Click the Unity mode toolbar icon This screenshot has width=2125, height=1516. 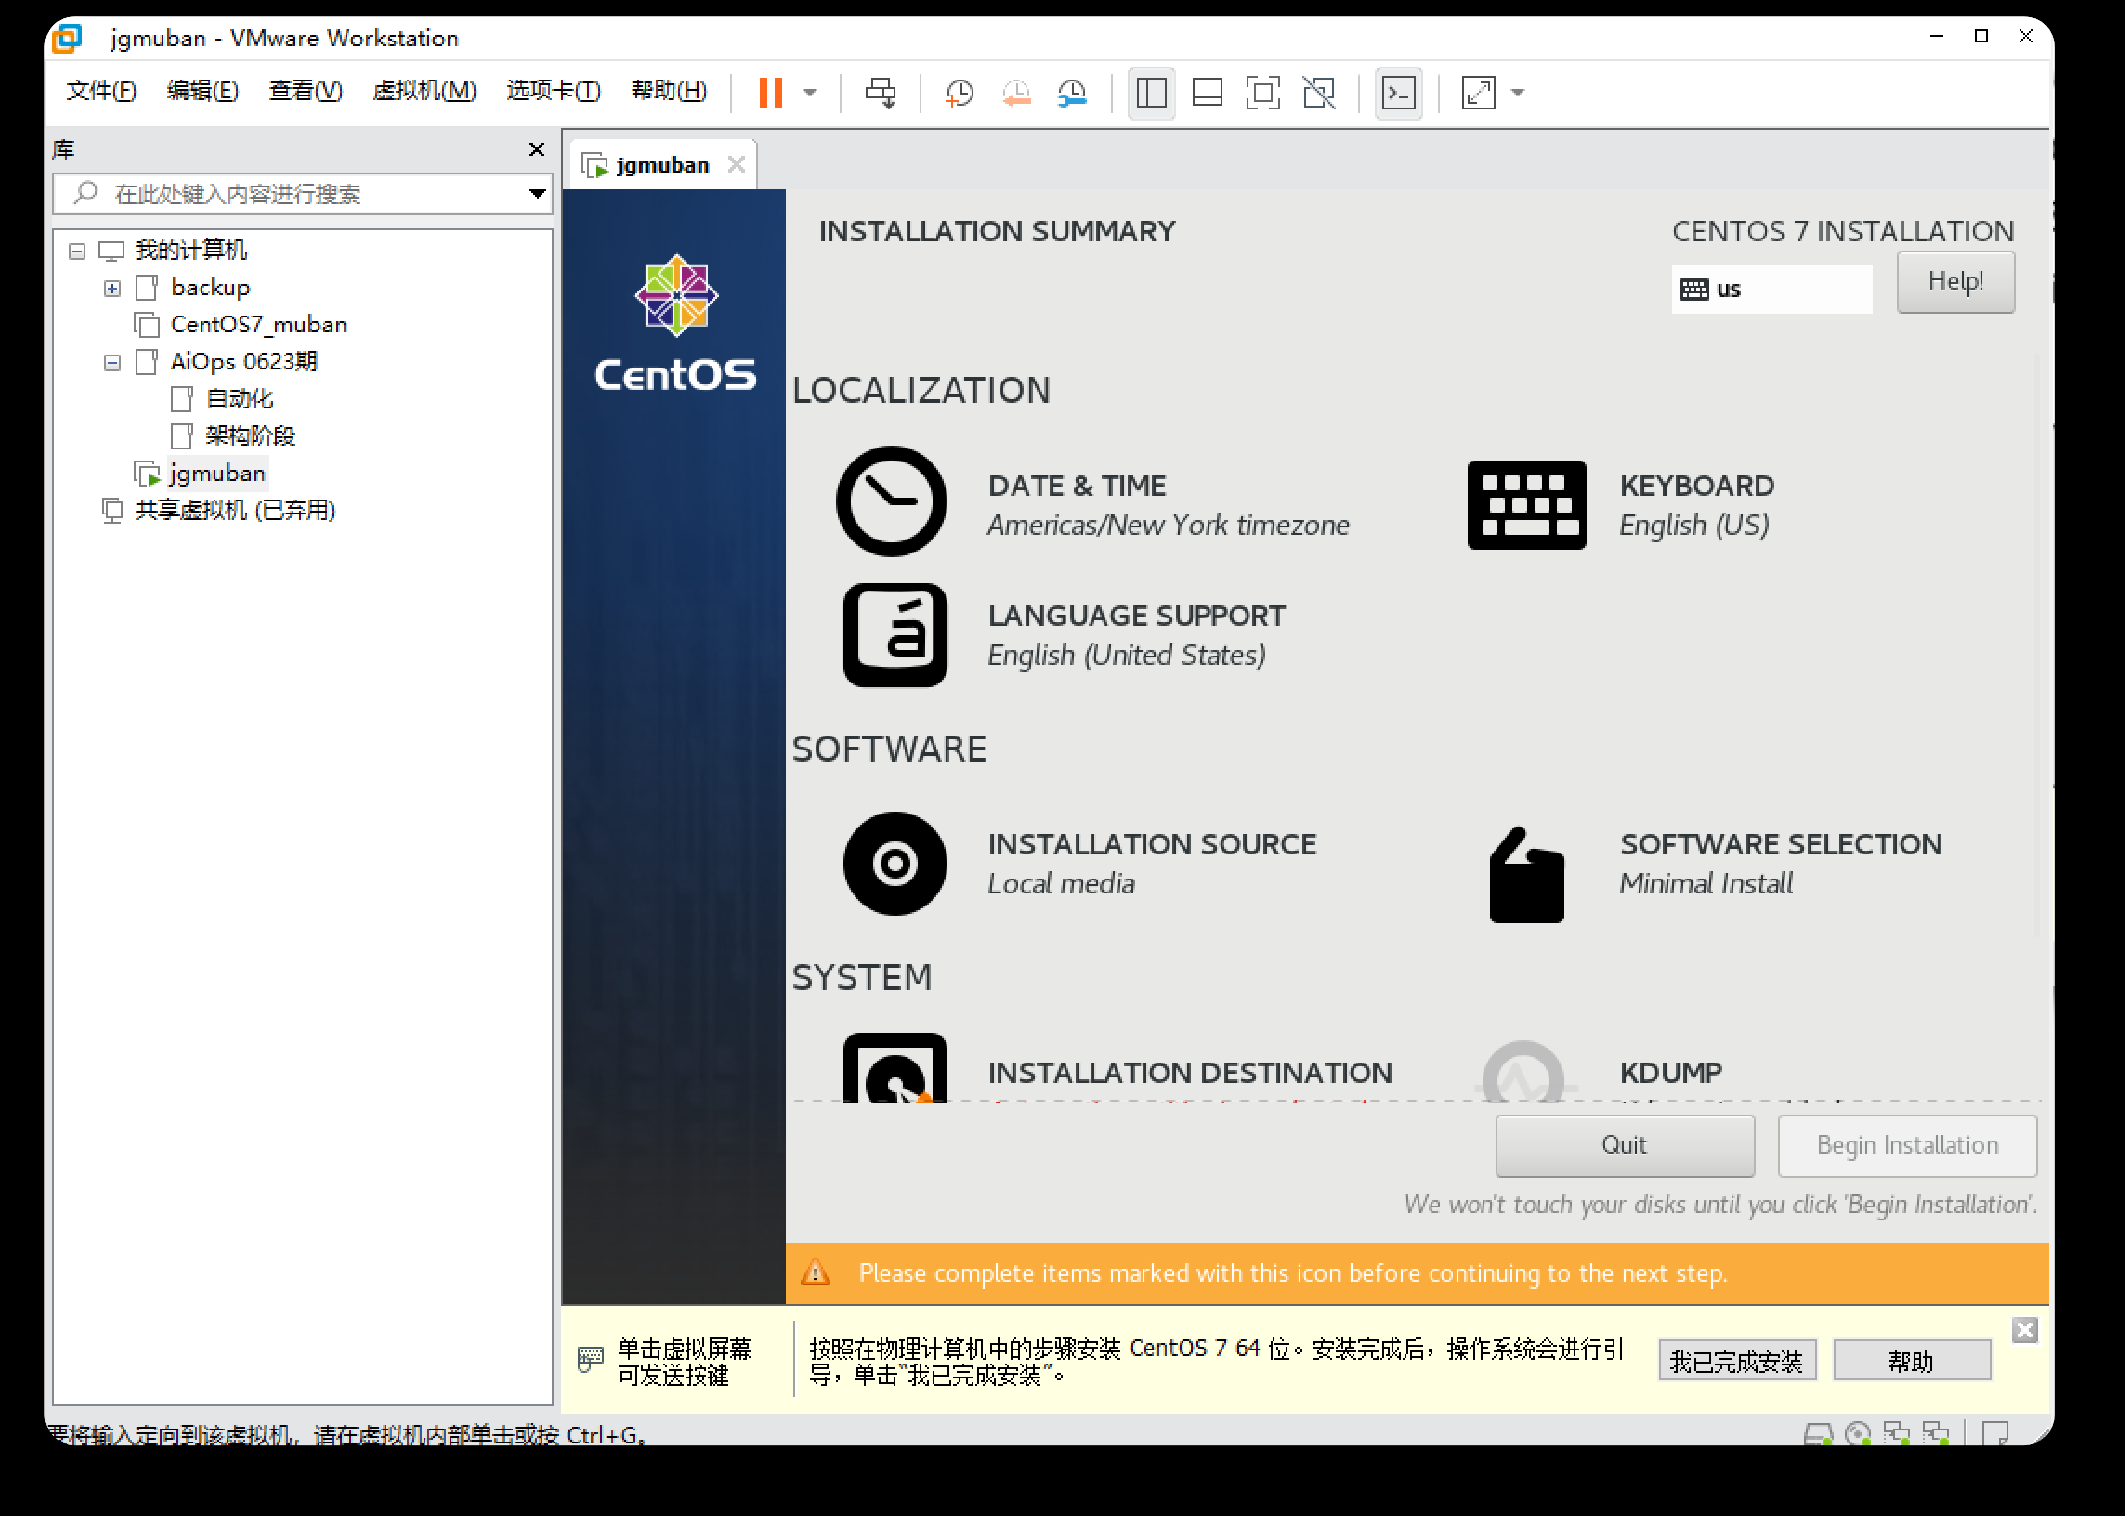point(1319,93)
